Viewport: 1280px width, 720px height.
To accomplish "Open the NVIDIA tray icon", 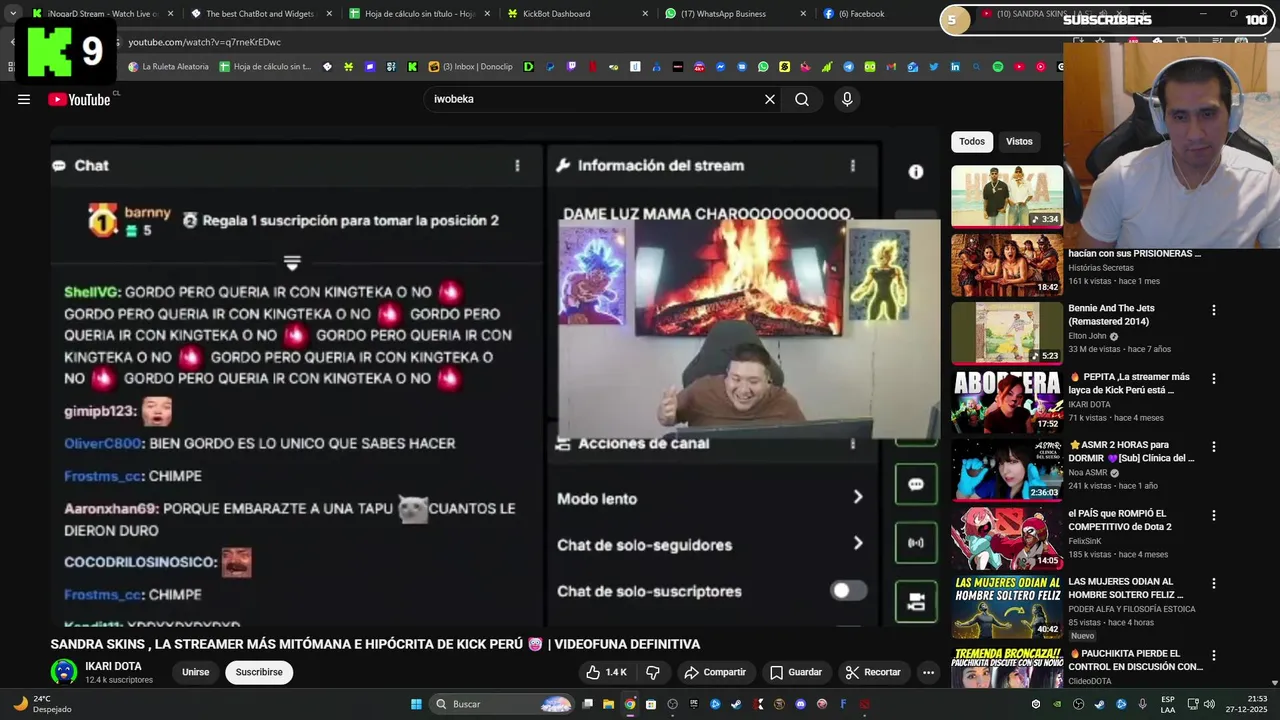I will tap(1057, 704).
